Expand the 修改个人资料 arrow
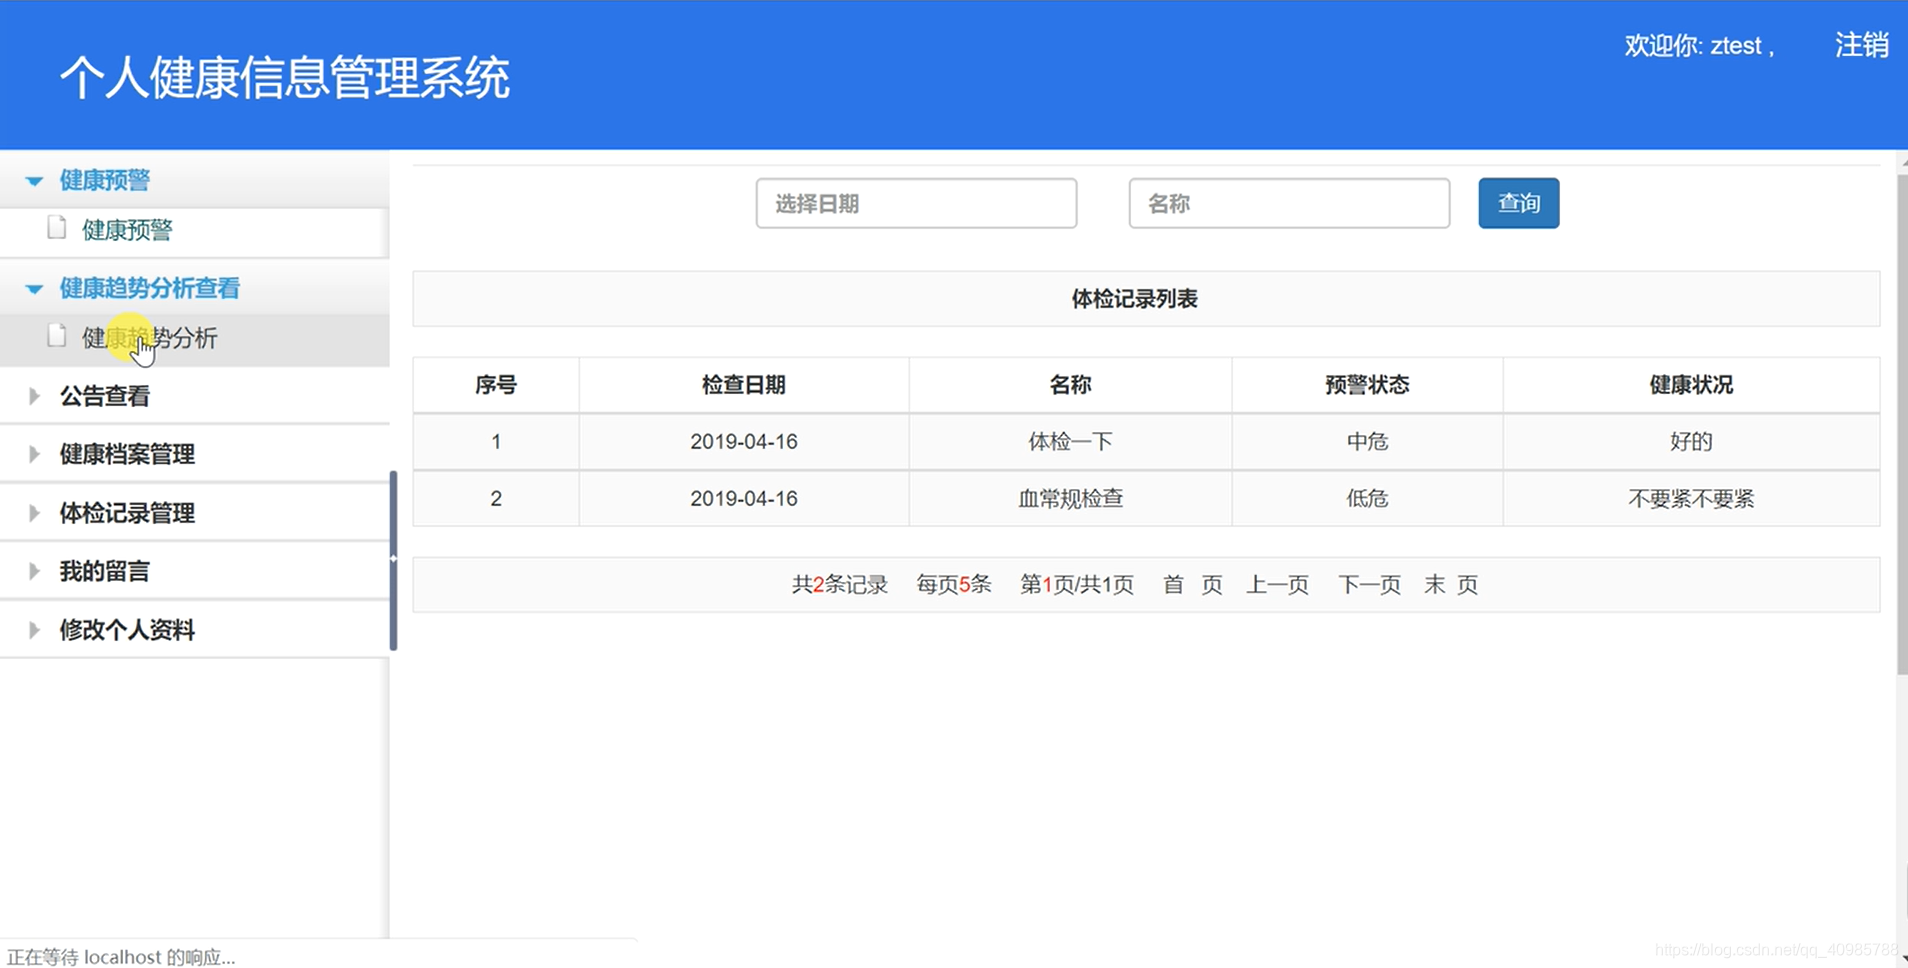The image size is (1908, 968). [34, 630]
